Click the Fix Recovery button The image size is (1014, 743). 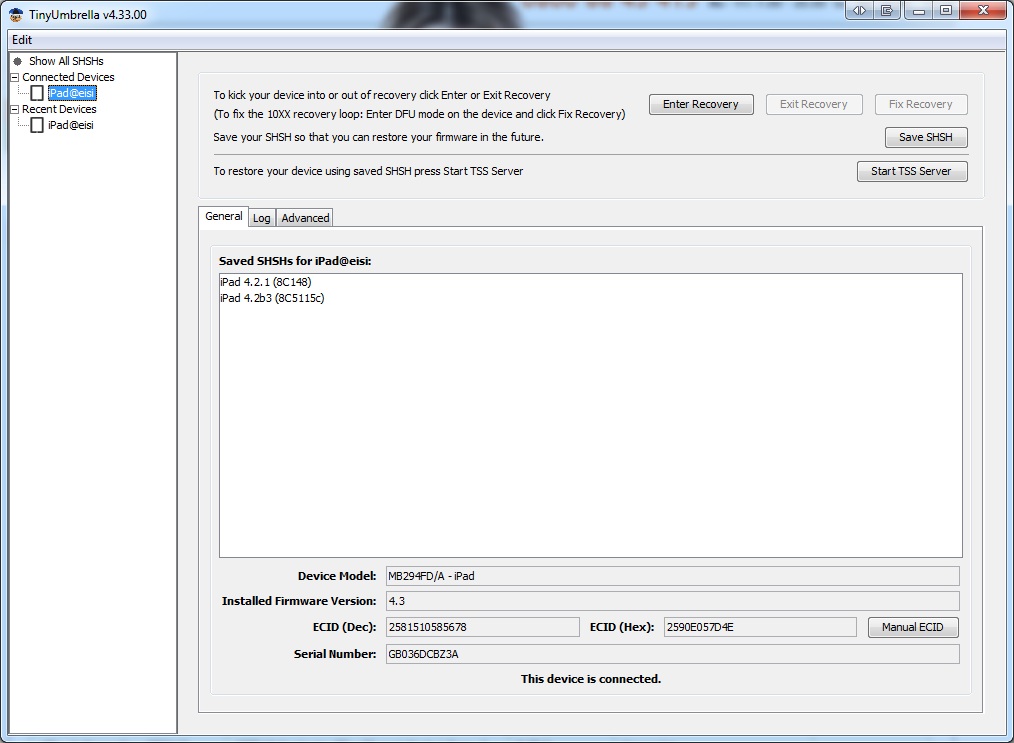(921, 104)
